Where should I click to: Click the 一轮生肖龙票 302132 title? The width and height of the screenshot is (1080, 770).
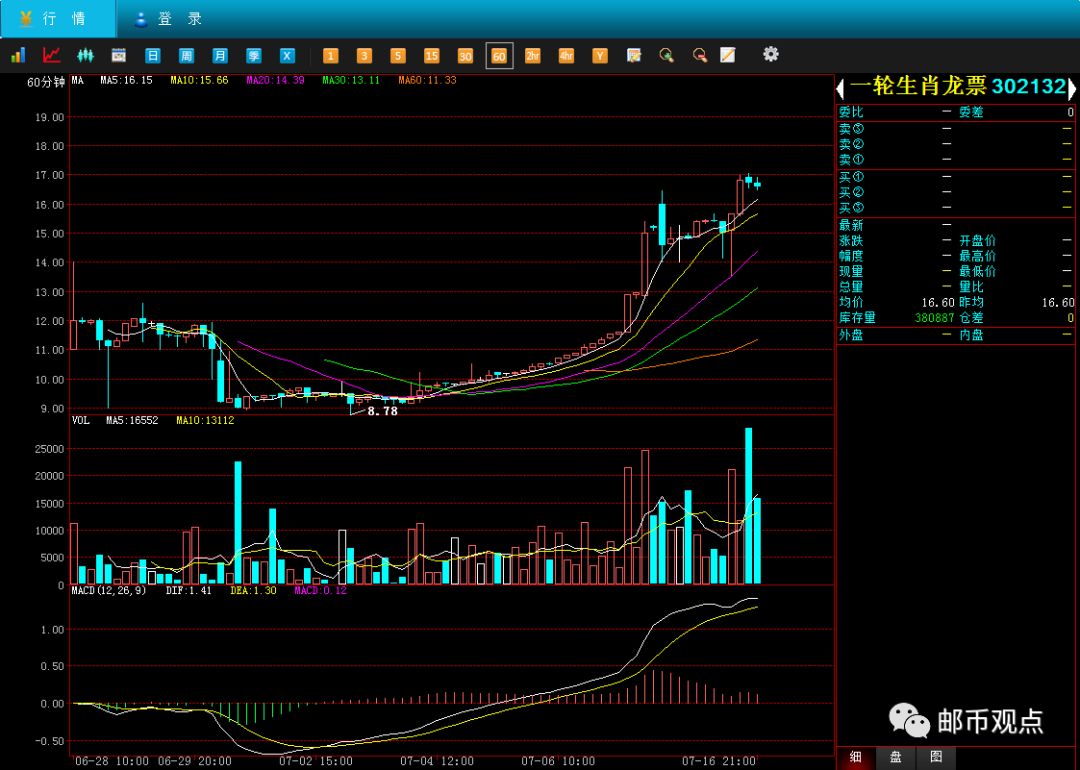[x=958, y=87]
